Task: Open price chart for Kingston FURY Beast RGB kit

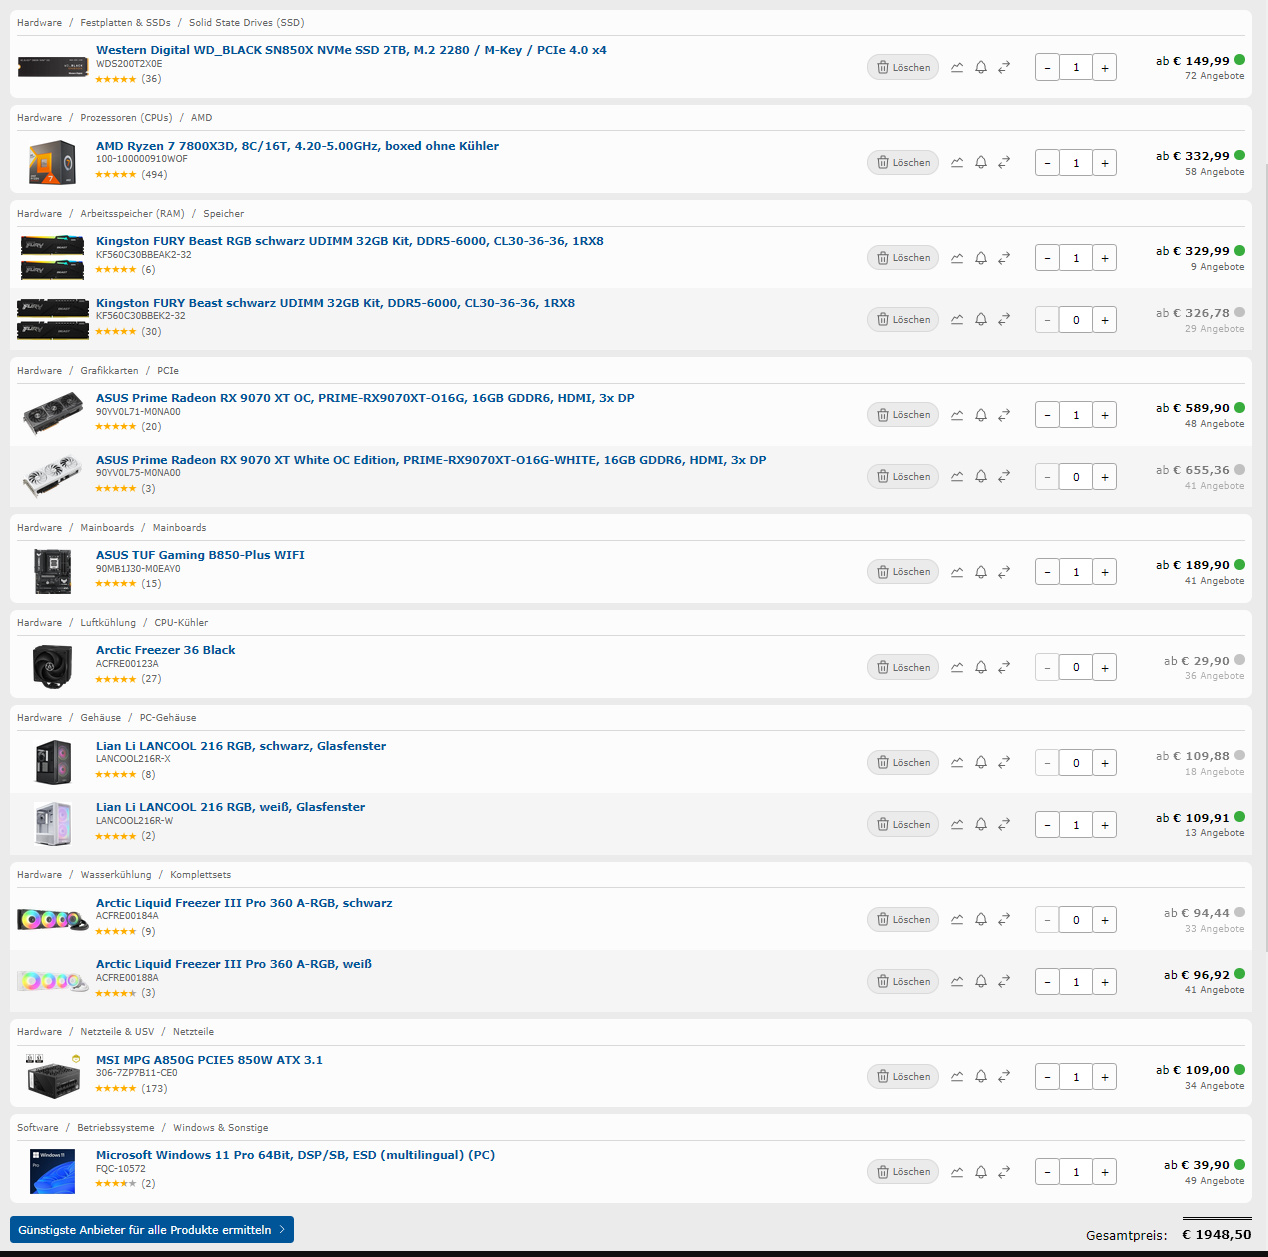Action: click(957, 258)
